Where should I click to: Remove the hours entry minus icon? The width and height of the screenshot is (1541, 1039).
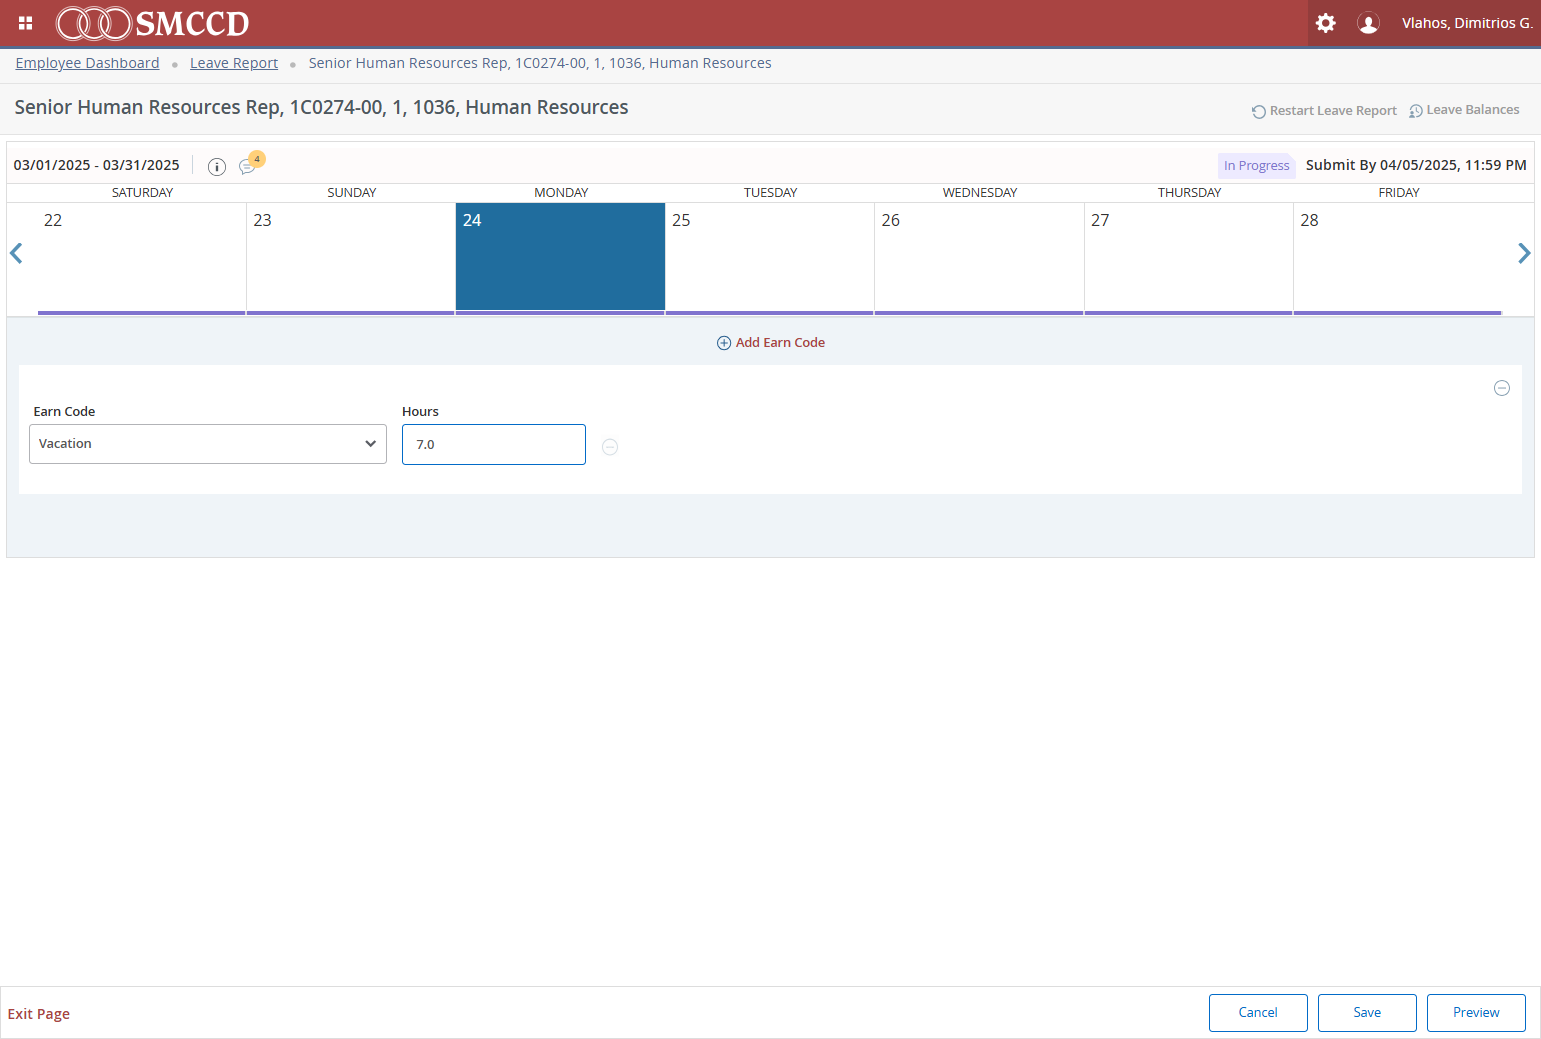tap(610, 447)
